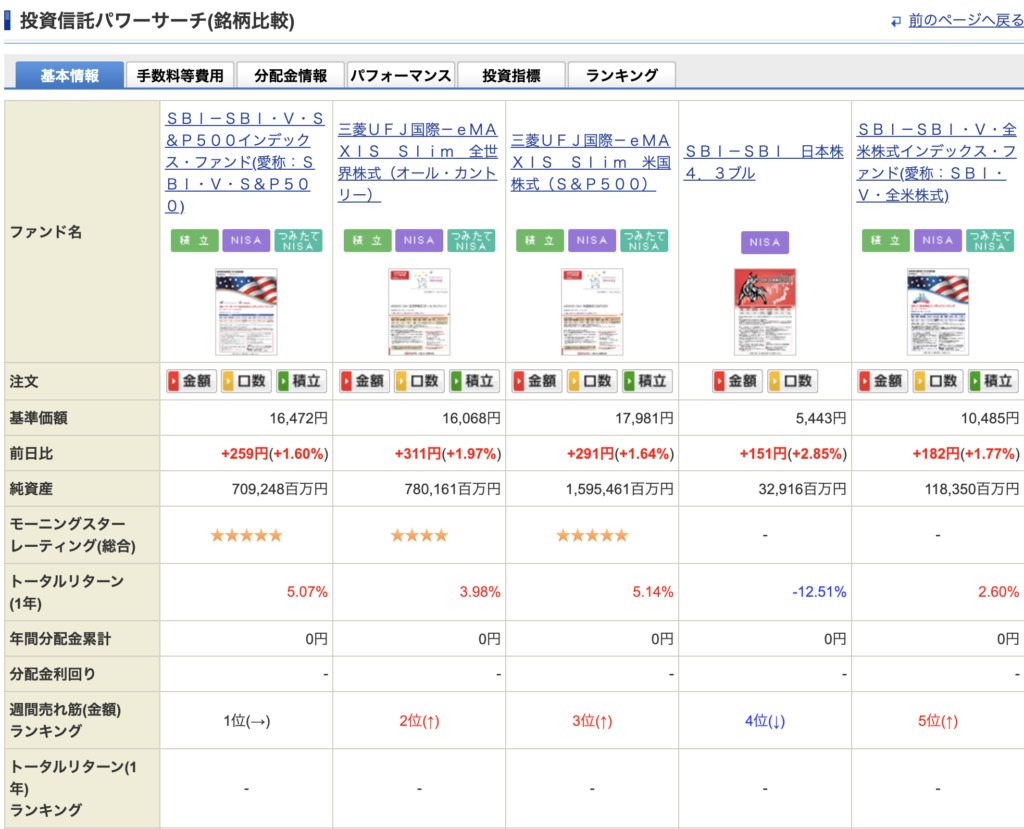Select weekly ranking 5位(↑)
Viewport: 1024px width, 829px height.
coord(938,721)
